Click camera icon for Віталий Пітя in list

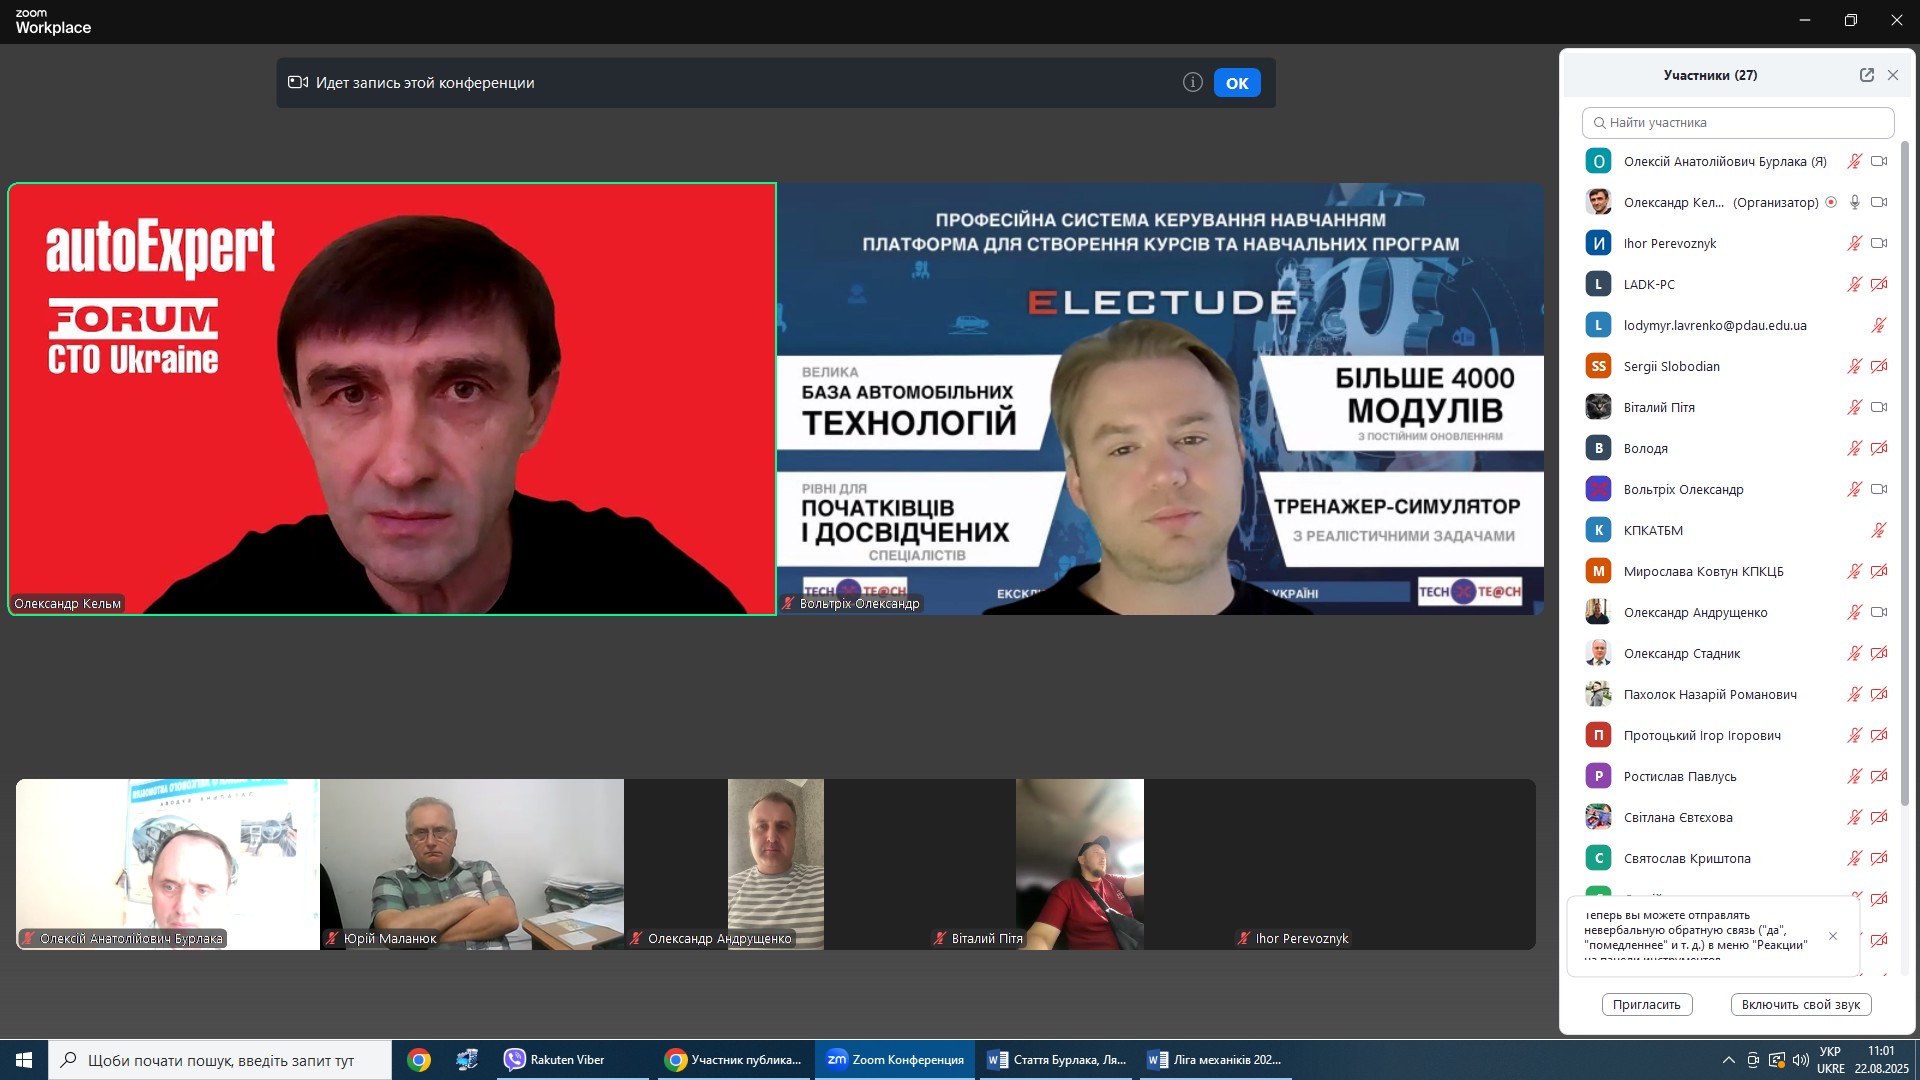[x=1879, y=407]
